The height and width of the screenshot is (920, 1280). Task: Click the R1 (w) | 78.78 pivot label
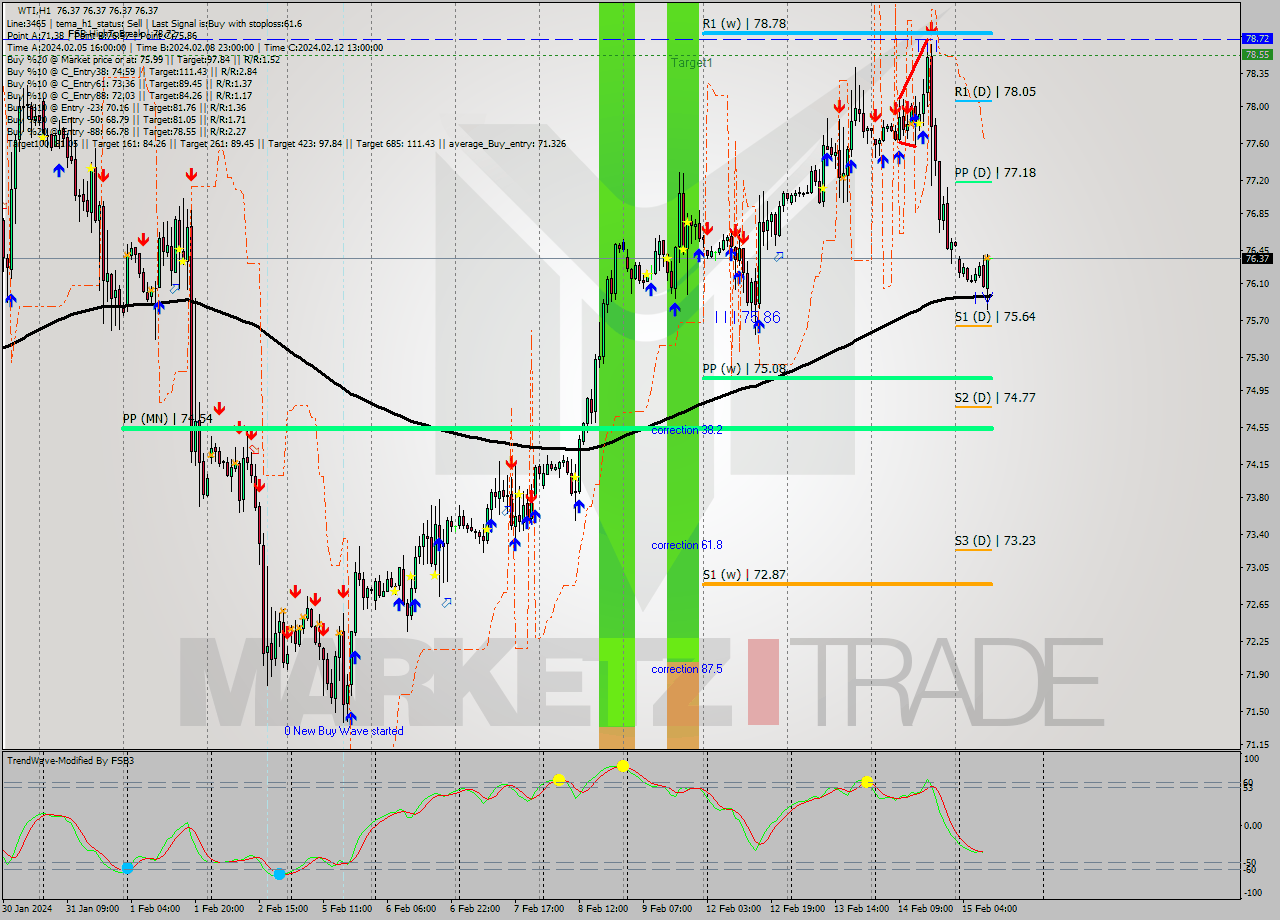742,23
